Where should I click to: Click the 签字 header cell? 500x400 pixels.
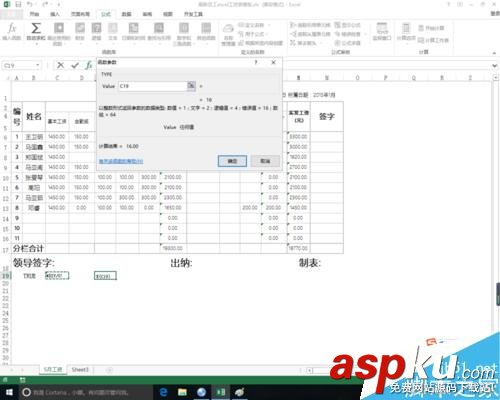[327, 116]
